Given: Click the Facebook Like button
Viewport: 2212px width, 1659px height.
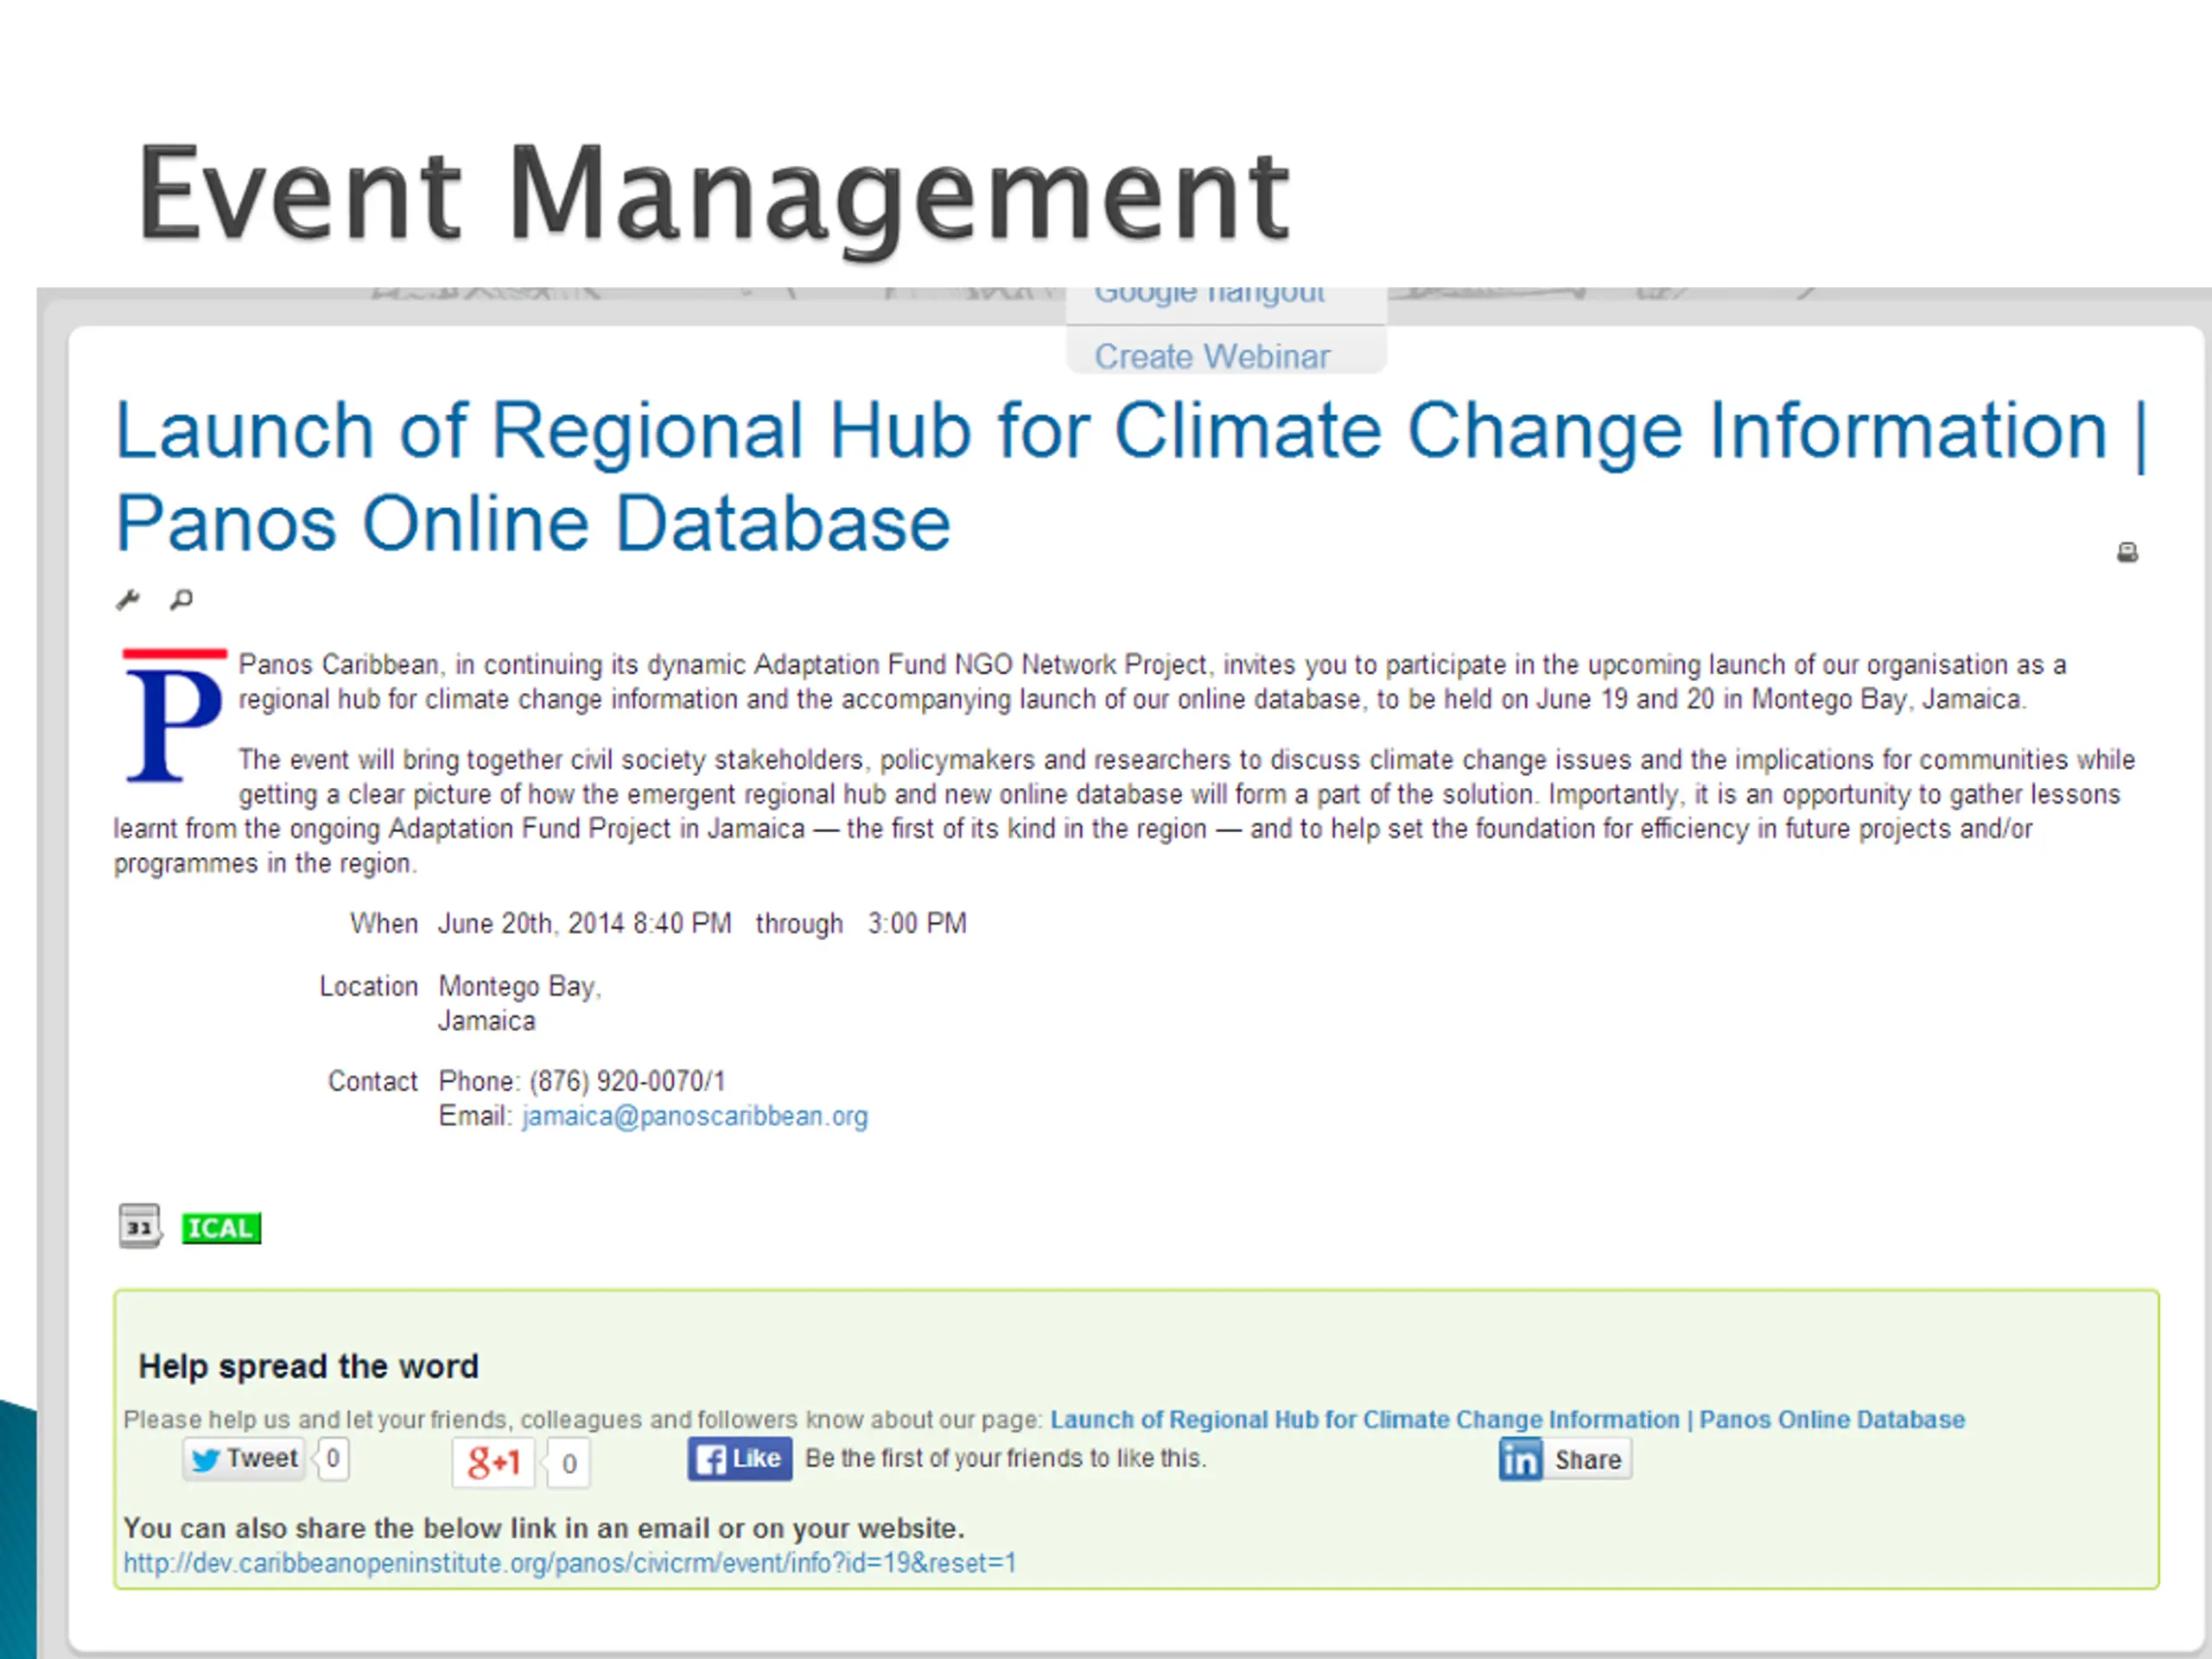Looking at the screenshot, I should pos(740,1459).
